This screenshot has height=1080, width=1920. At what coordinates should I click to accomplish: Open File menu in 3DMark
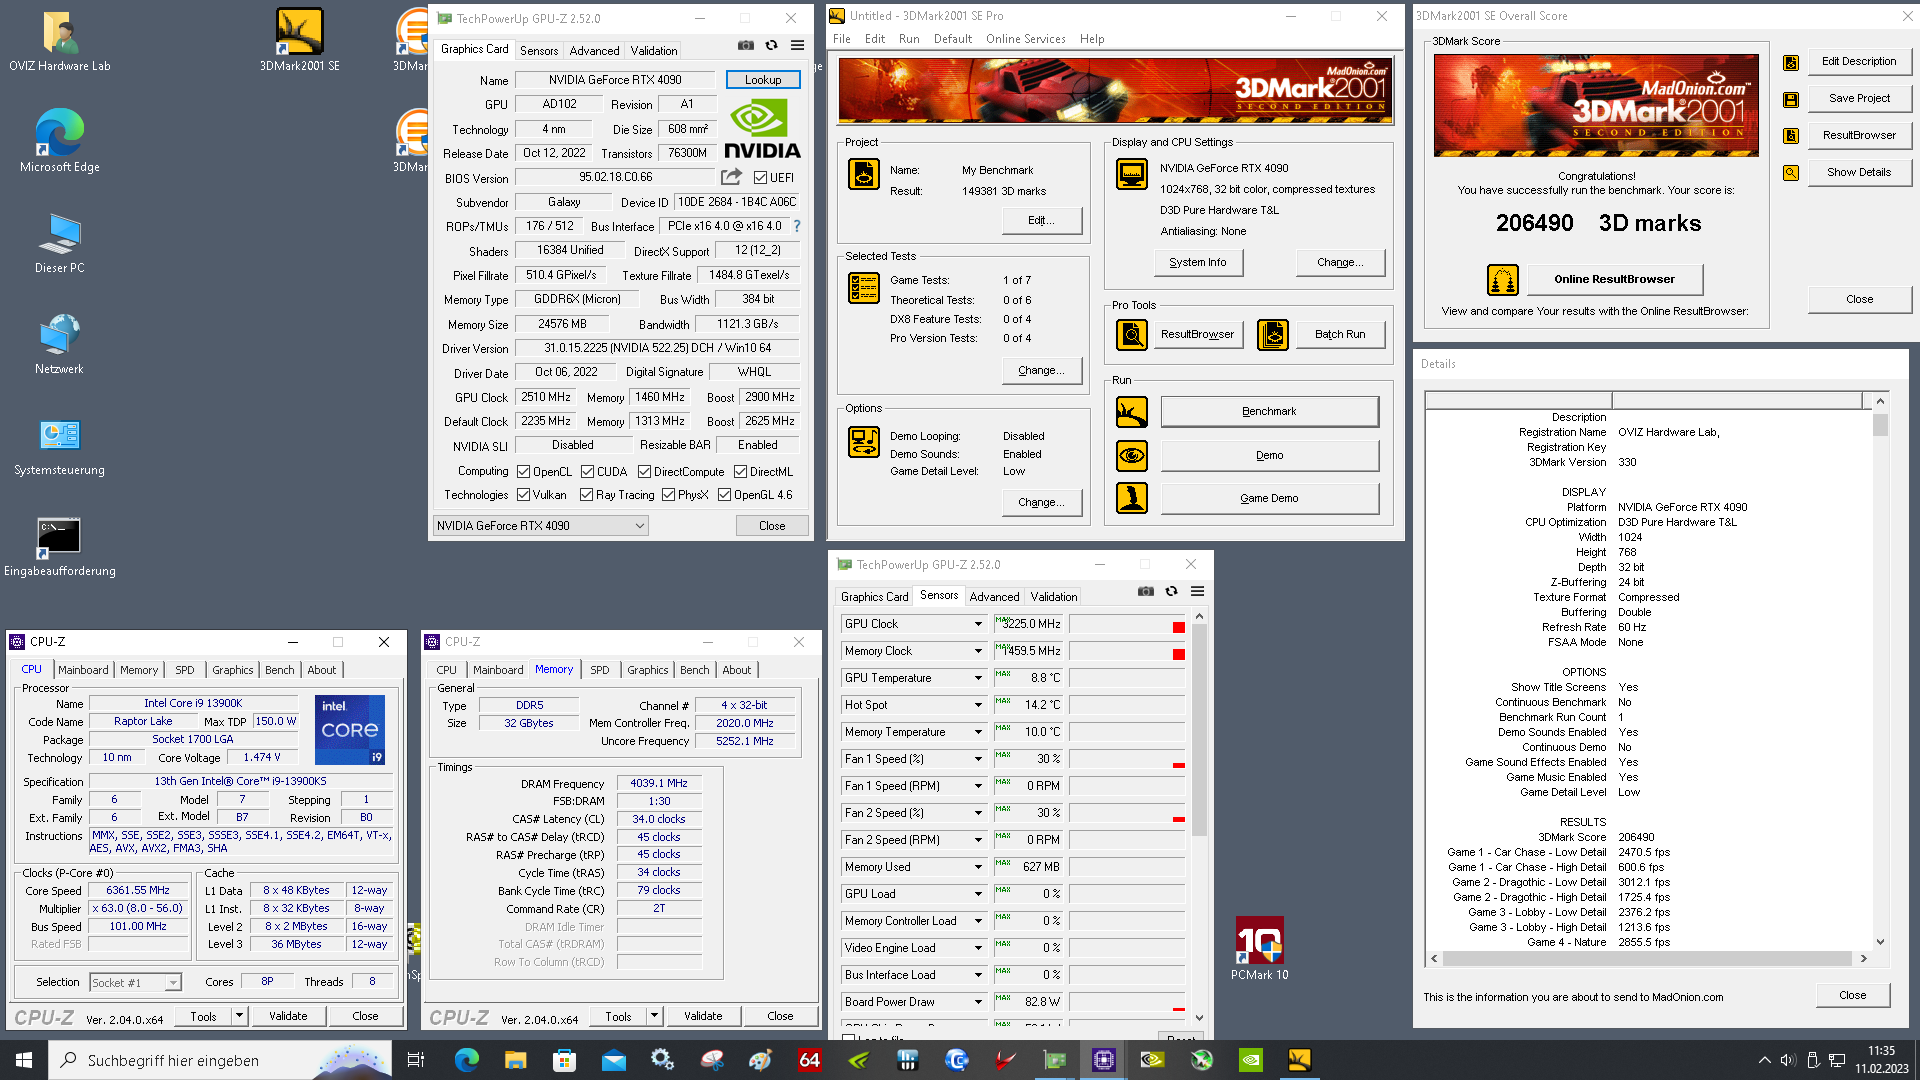tap(842, 39)
